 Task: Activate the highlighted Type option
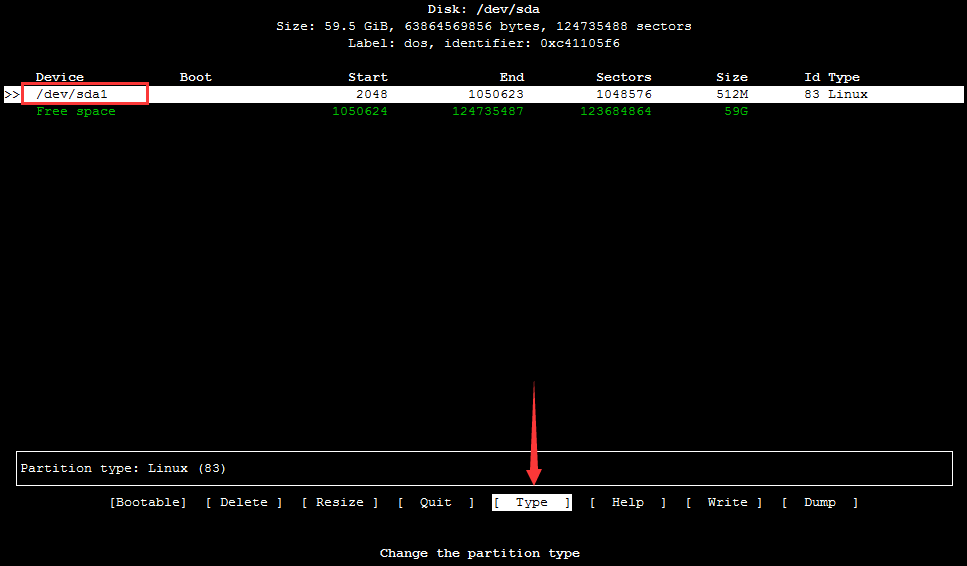click(x=532, y=502)
